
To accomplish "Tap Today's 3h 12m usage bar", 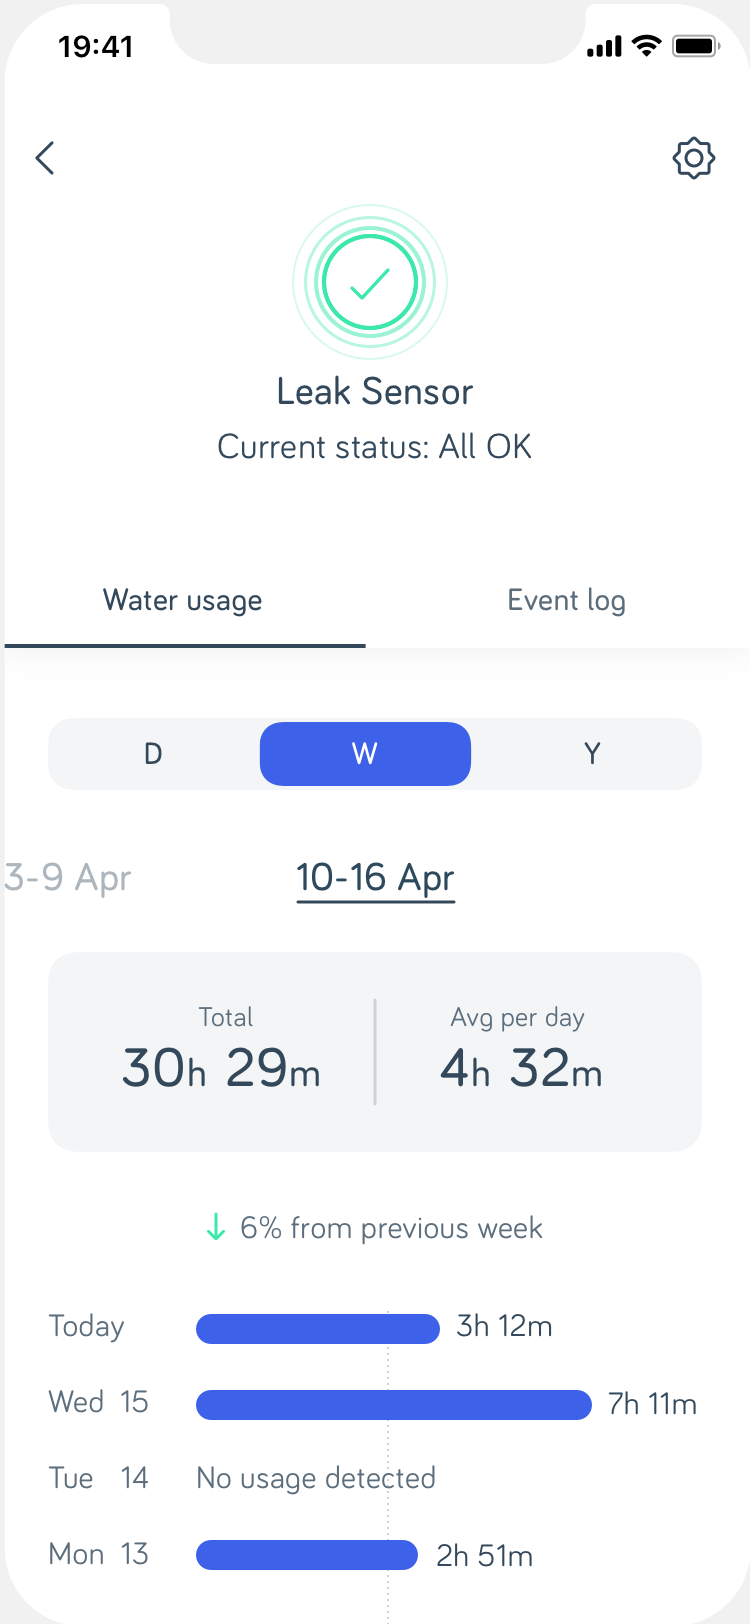I will (x=318, y=1328).
